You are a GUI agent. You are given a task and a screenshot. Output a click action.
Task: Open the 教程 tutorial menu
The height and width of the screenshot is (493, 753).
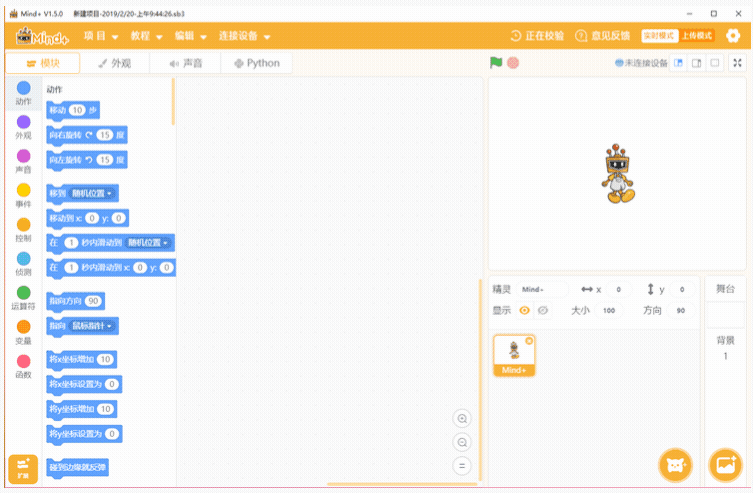[x=146, y=36]
